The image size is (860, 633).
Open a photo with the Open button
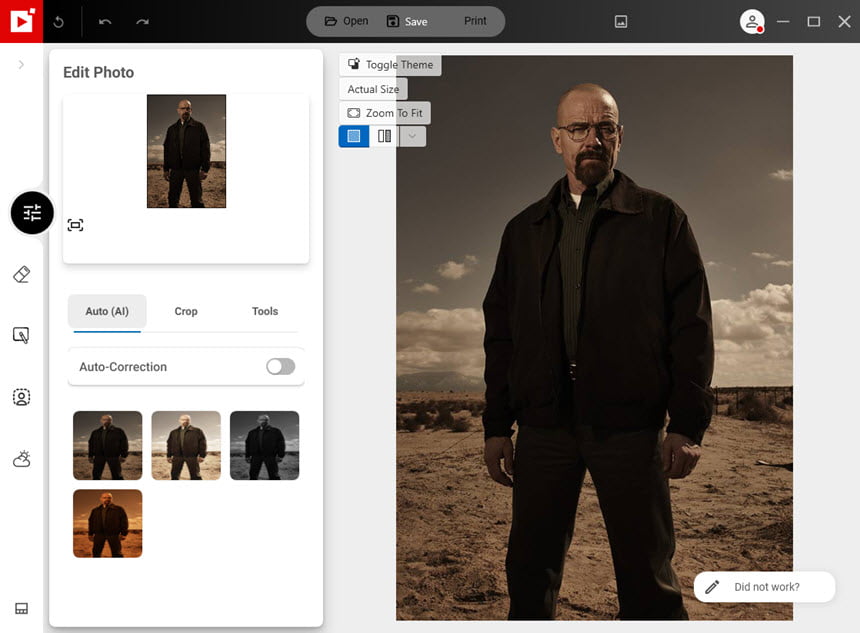point(347,21)
